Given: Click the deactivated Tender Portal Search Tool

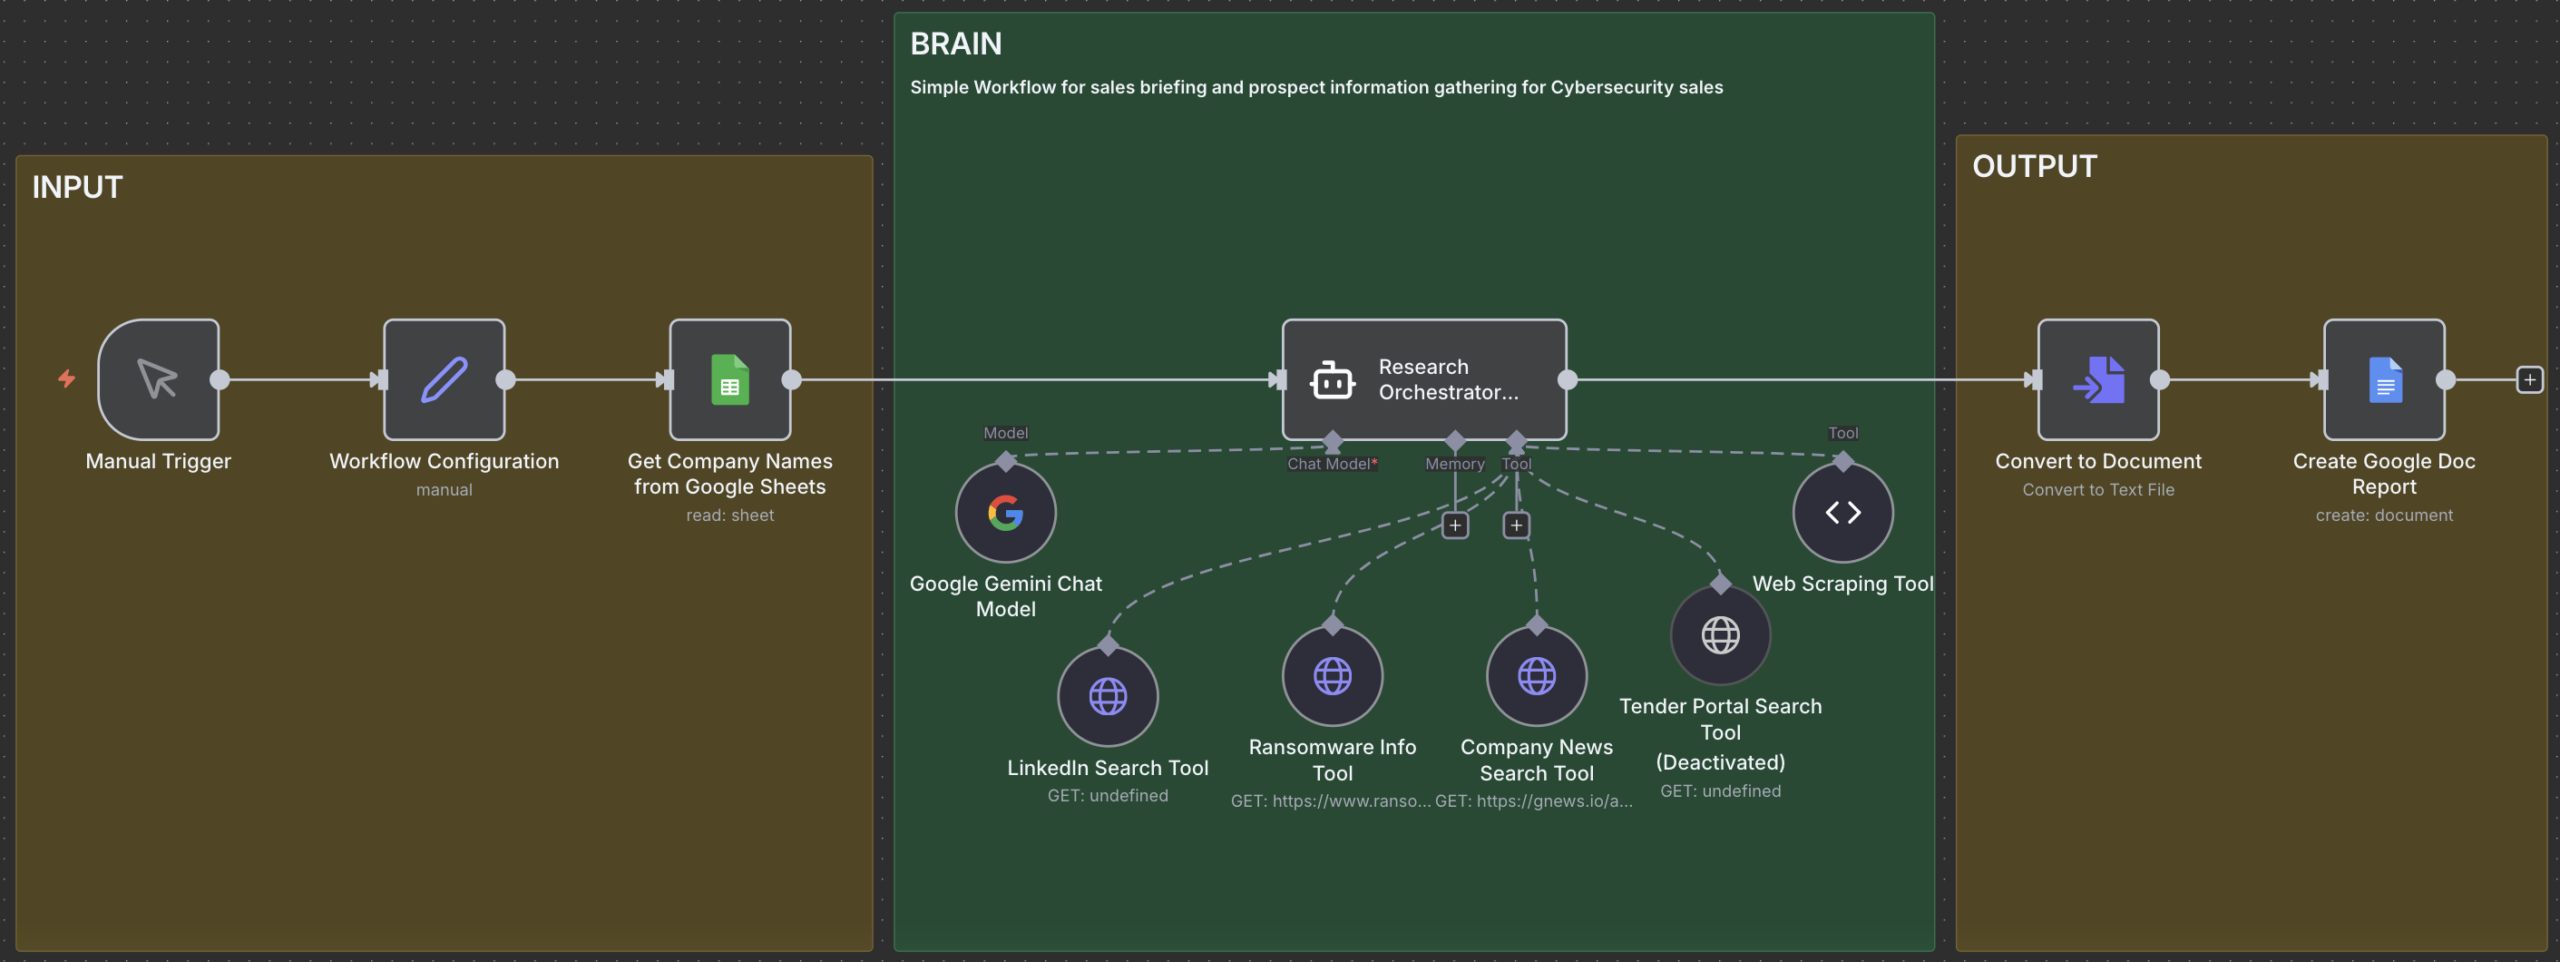Looking at the screenshot, I should point(1720,635).
